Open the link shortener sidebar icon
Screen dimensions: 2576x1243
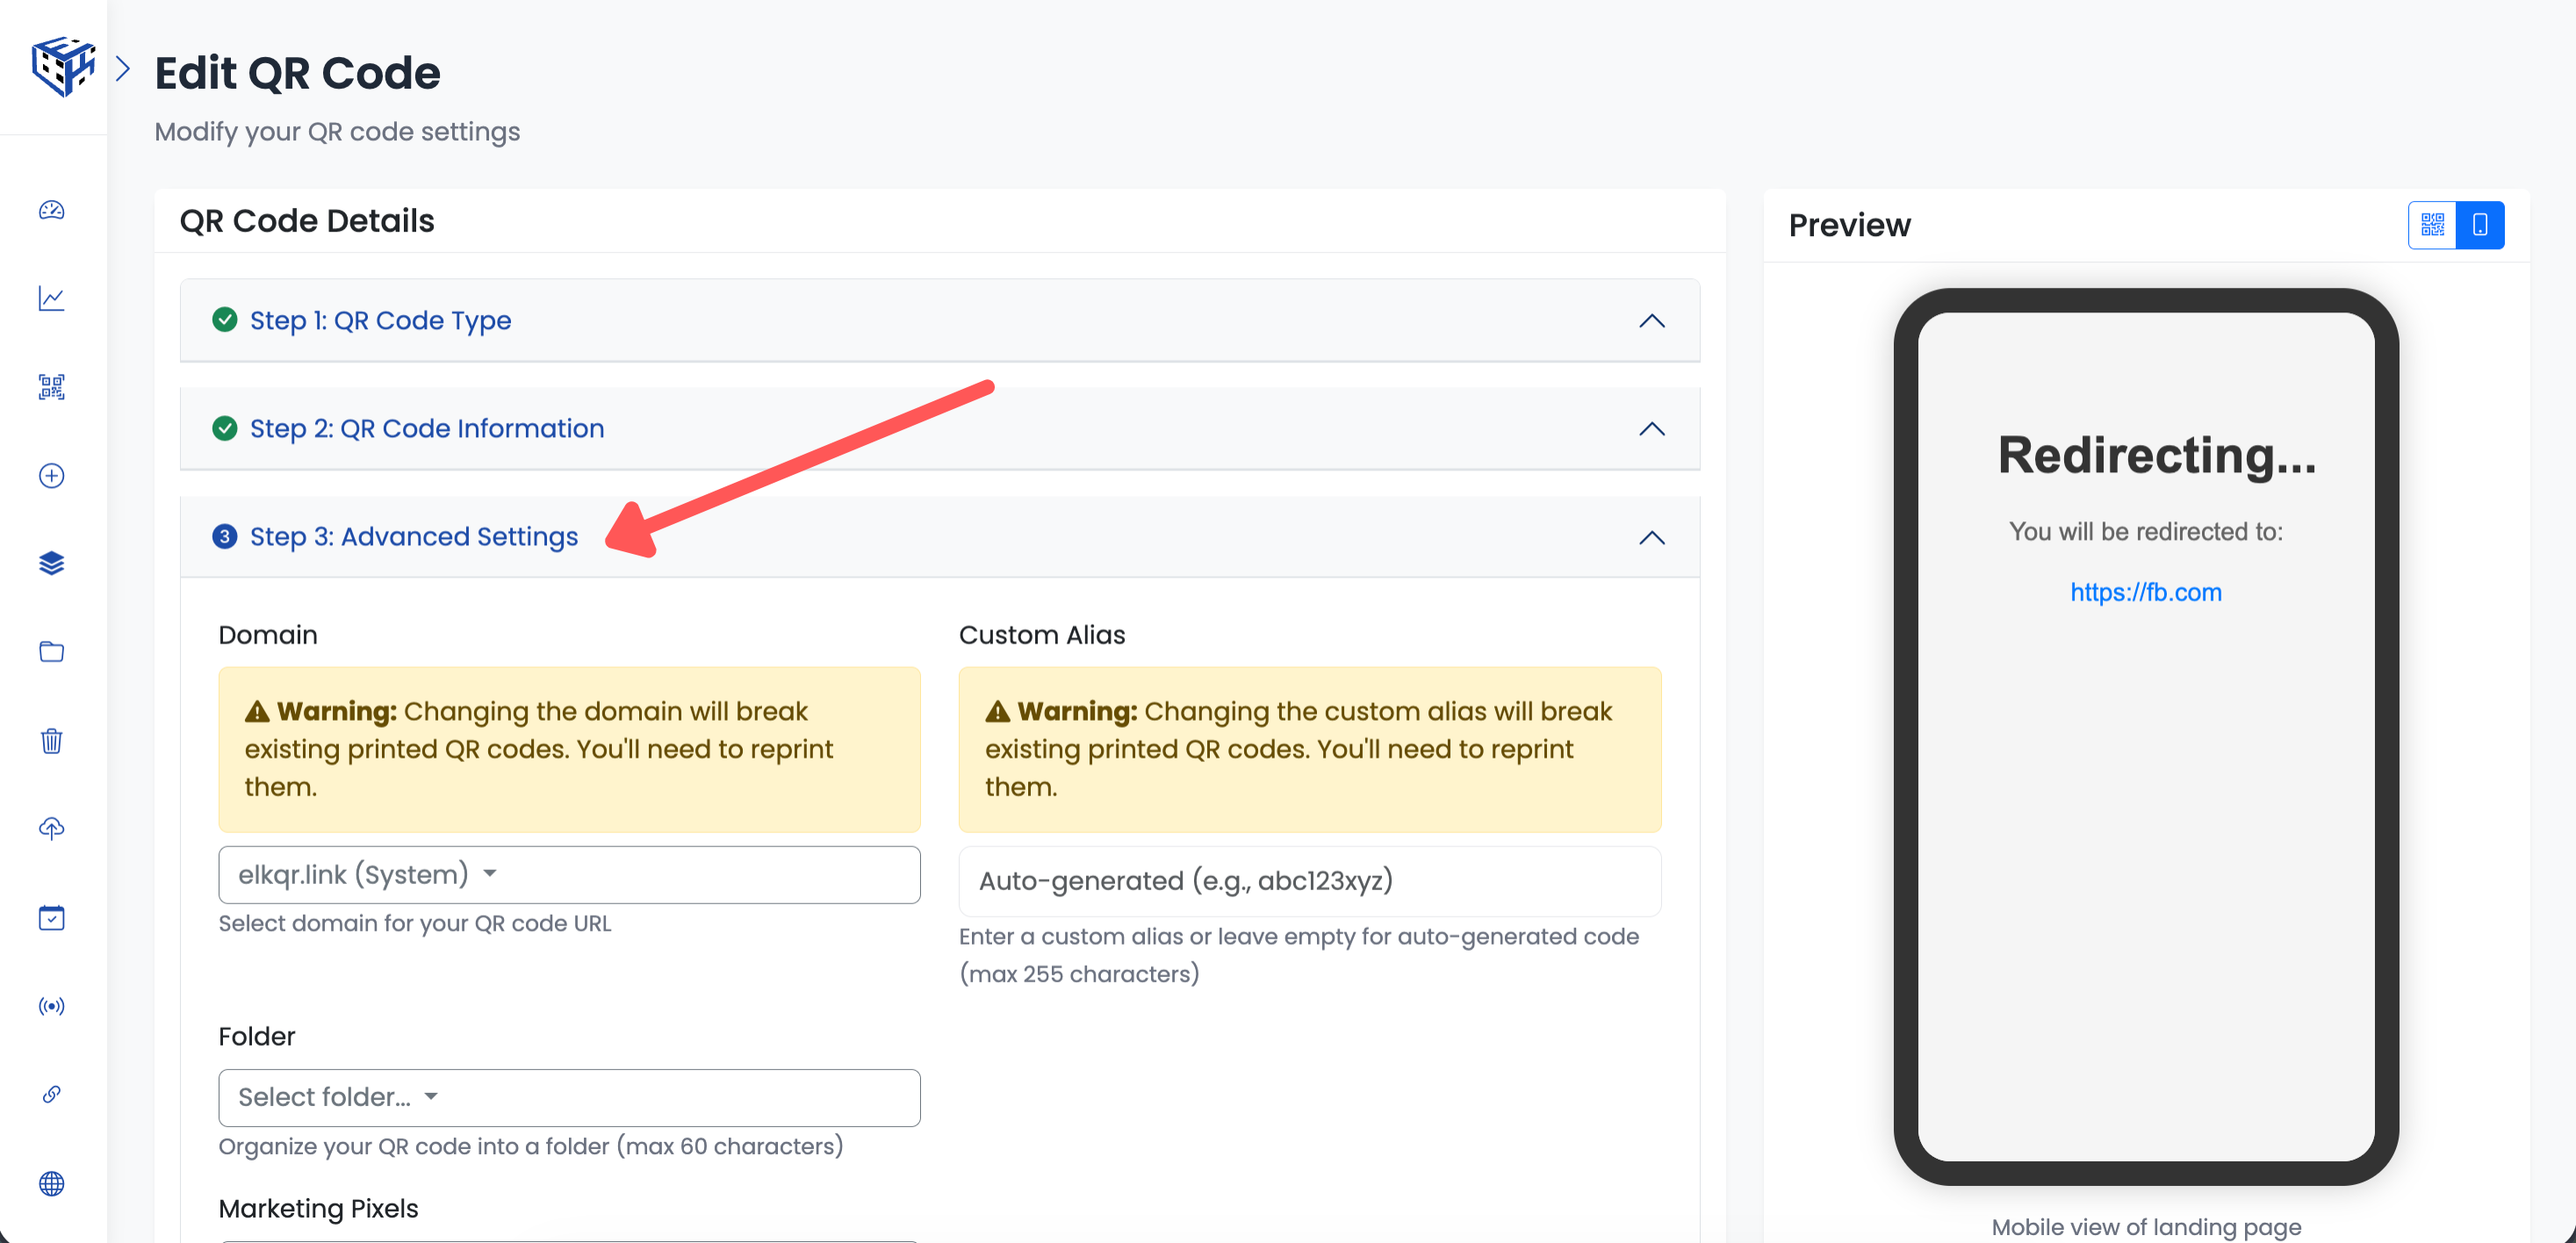(x=51, y=1093)
